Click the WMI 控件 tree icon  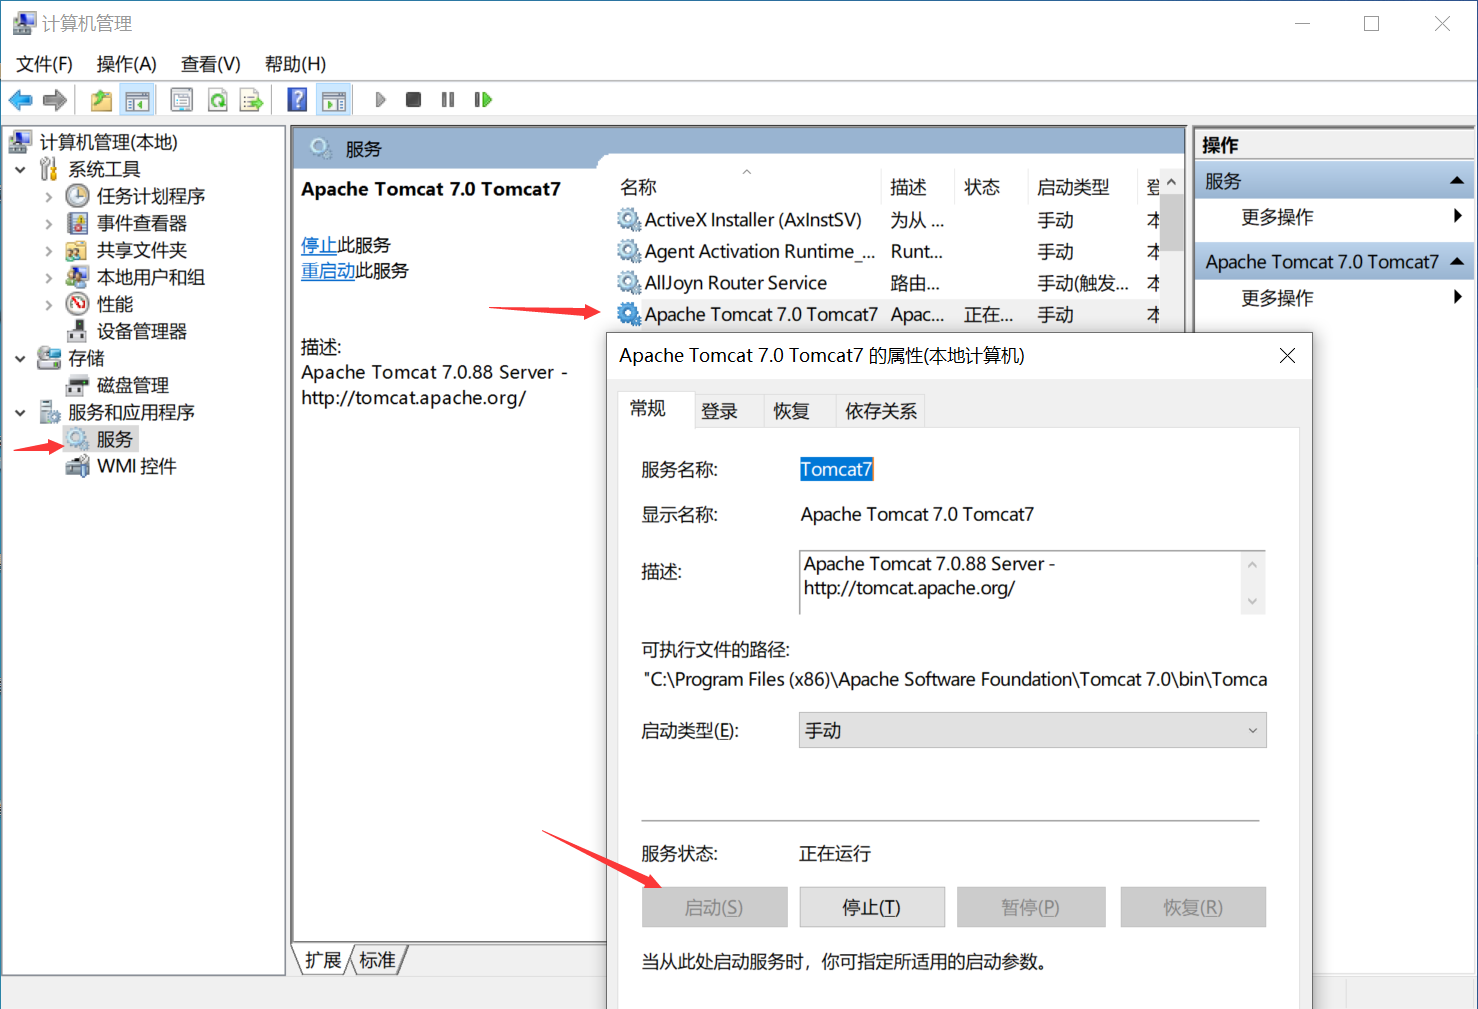pyautogui.click(x=78, y=466)
